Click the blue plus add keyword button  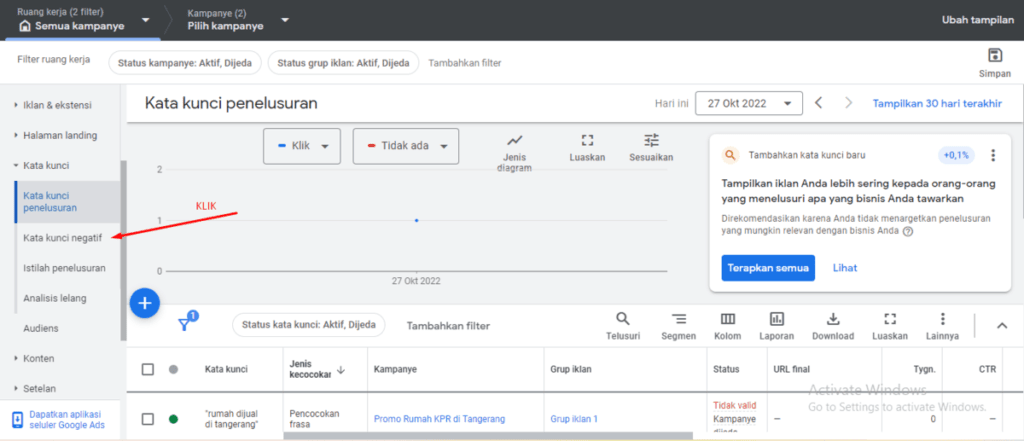tap(145, 302)
